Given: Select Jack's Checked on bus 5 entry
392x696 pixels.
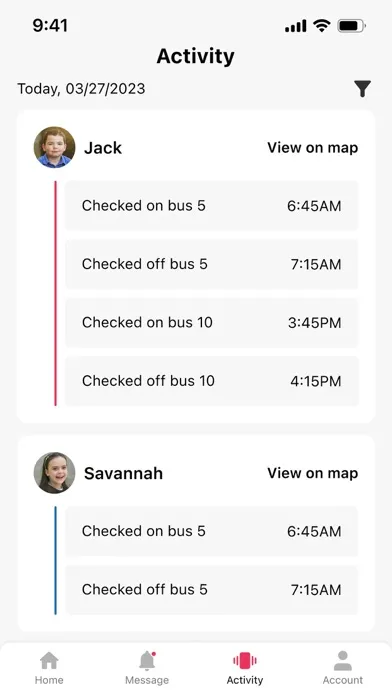Looking at the screenshot, I should point(212,206).
